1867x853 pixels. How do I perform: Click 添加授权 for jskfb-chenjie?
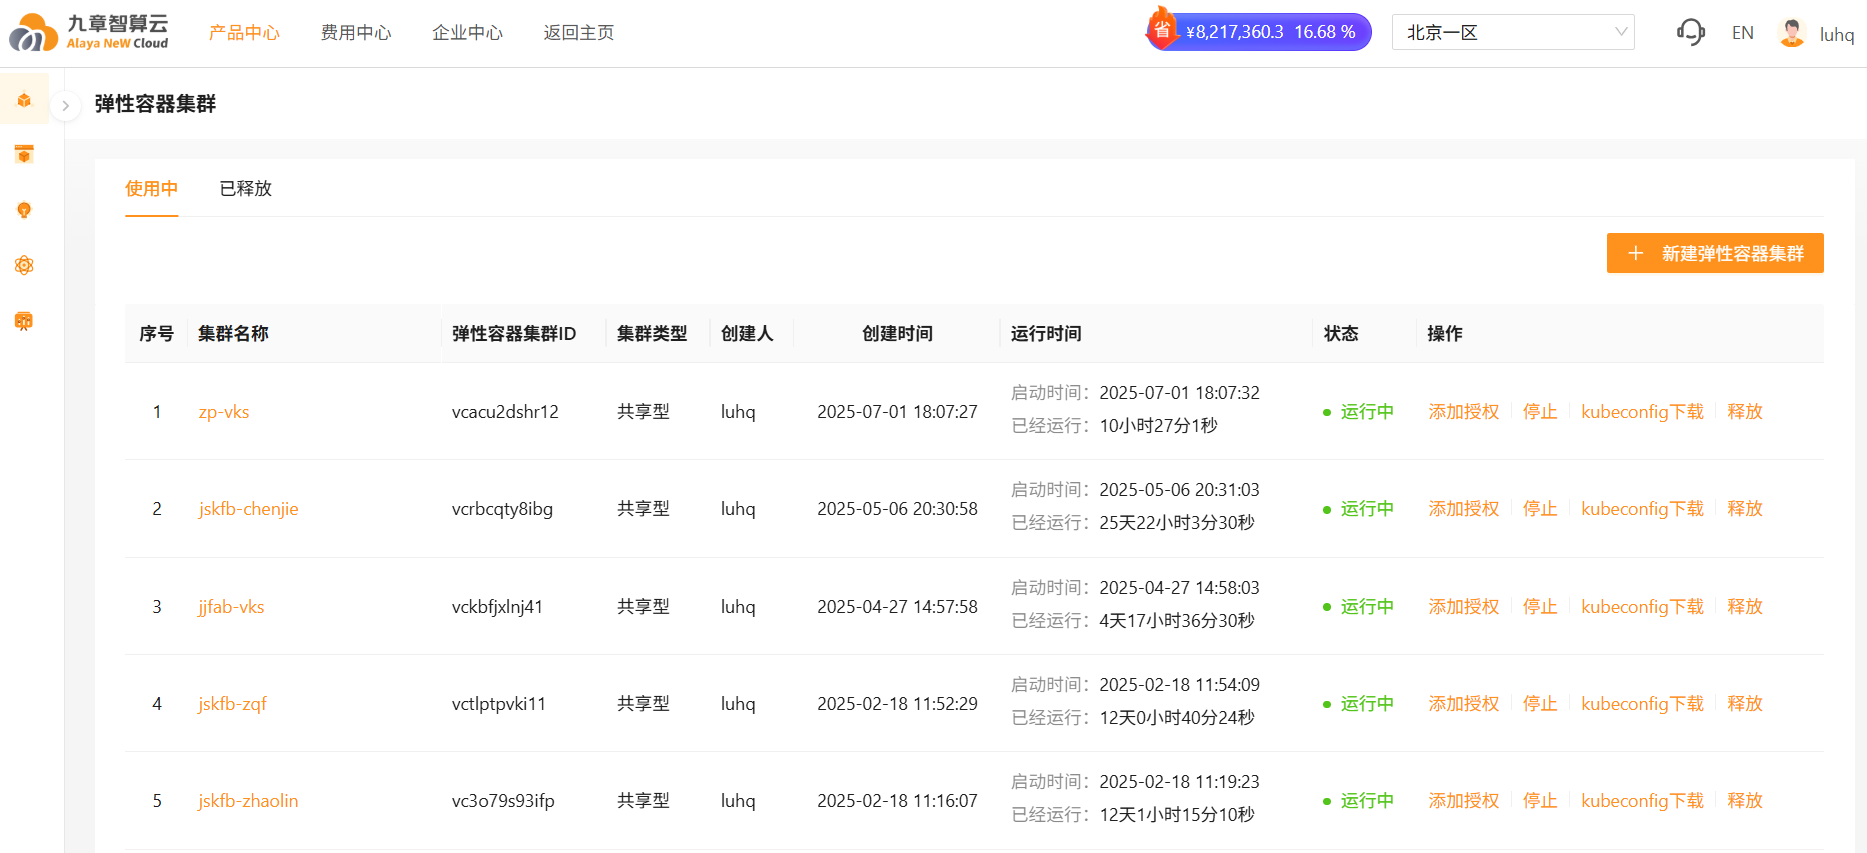[1464, 509]
